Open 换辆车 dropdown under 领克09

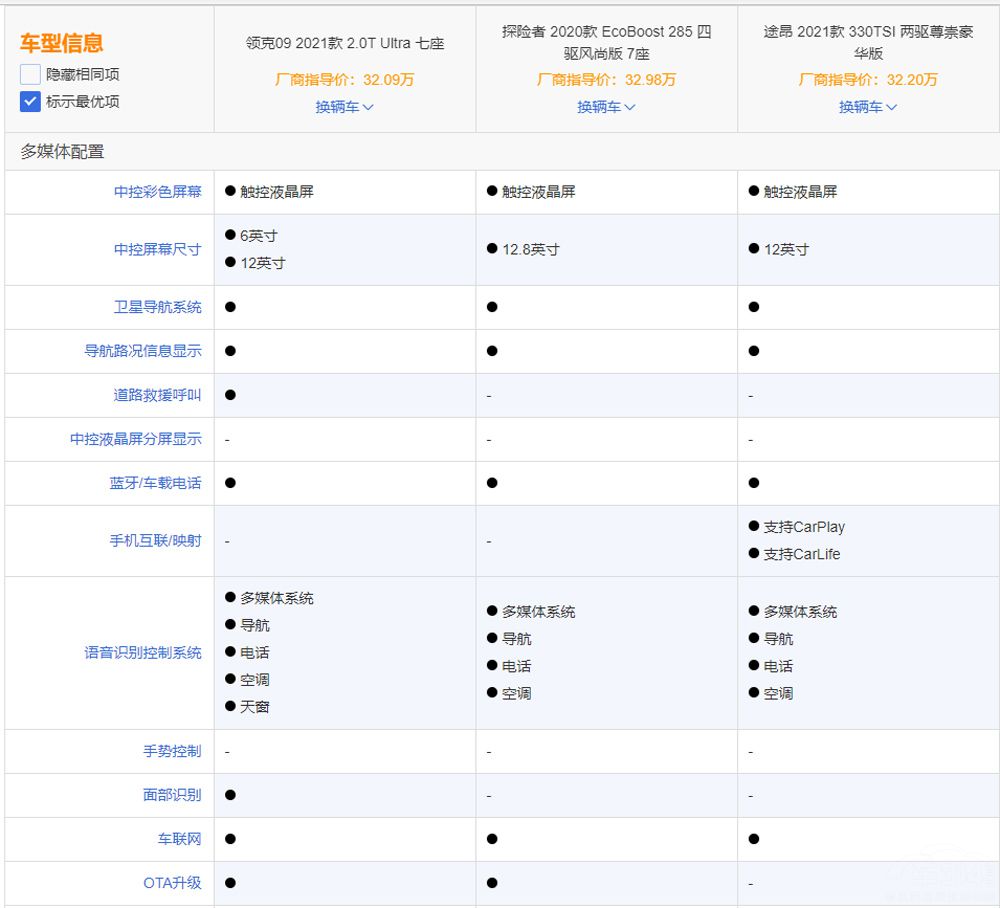[x=344, y=106]
